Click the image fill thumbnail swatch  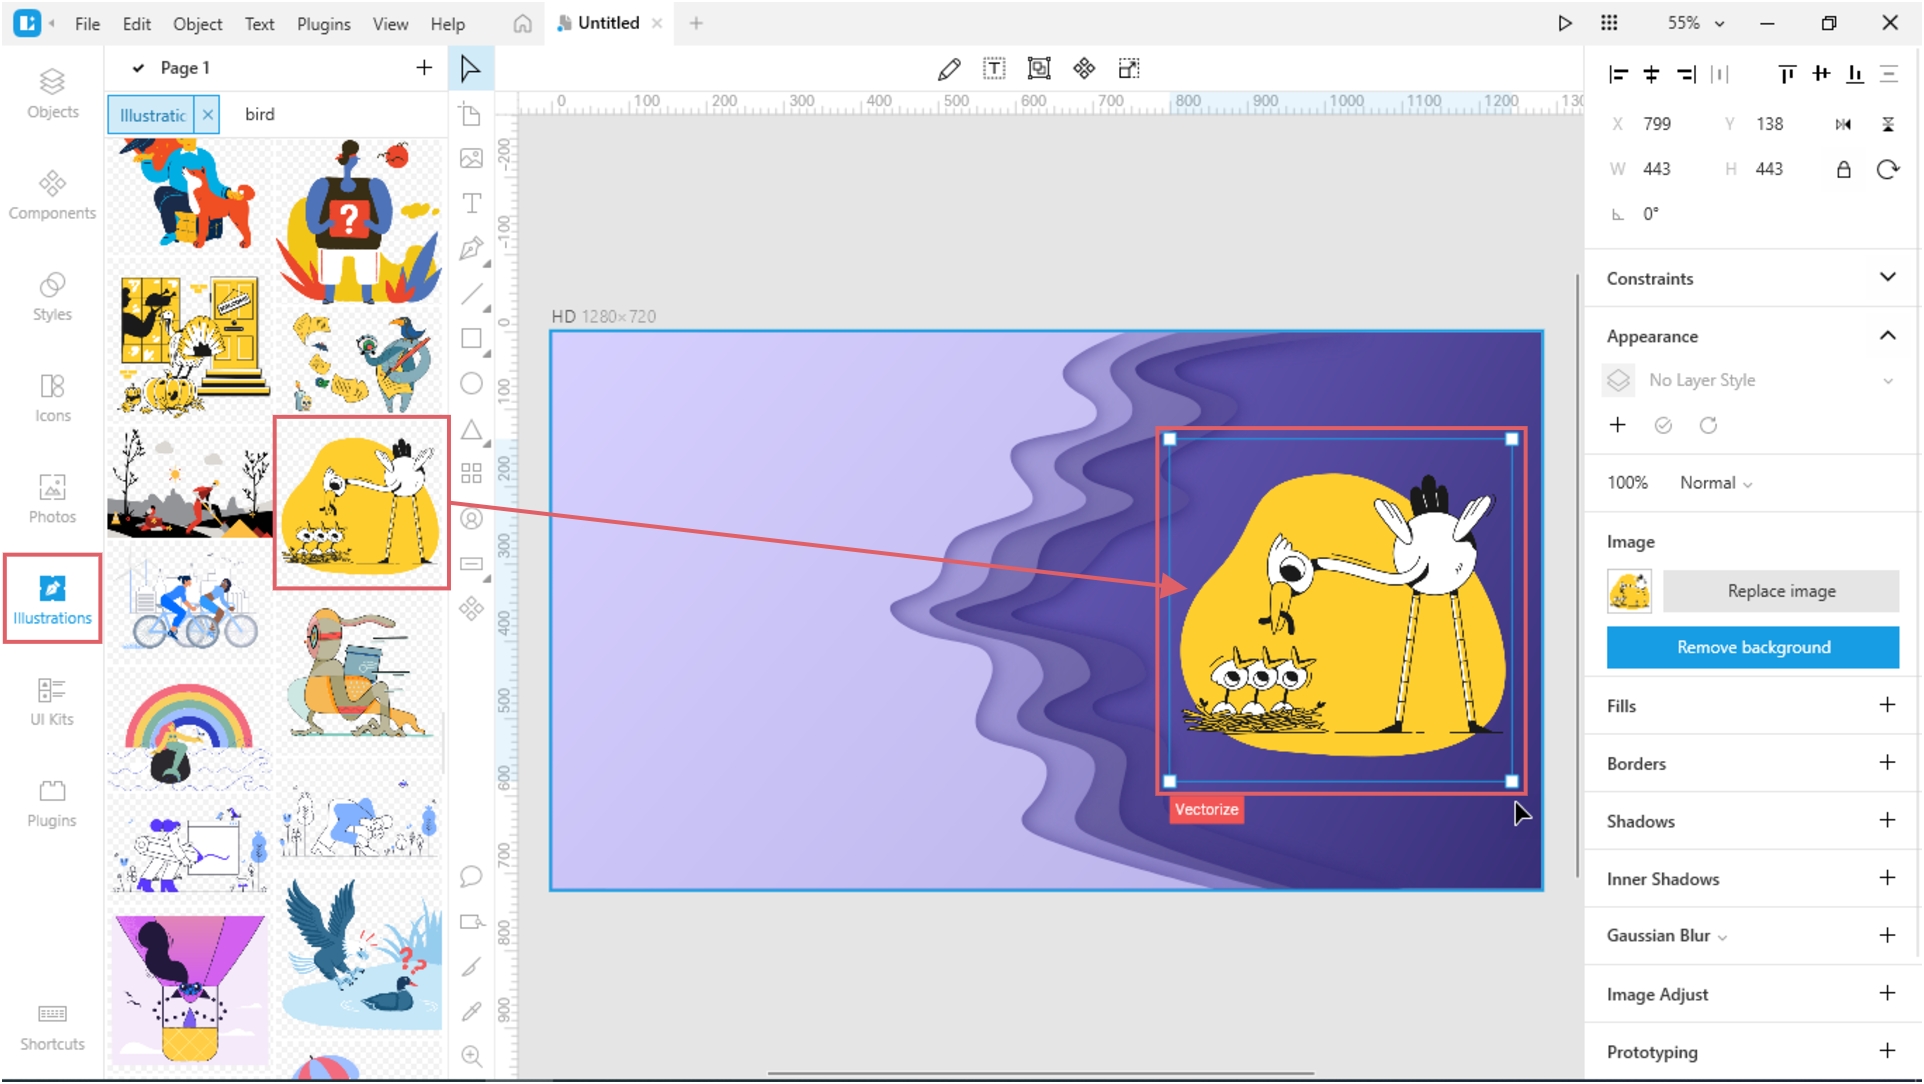(x=1629, y=591)
